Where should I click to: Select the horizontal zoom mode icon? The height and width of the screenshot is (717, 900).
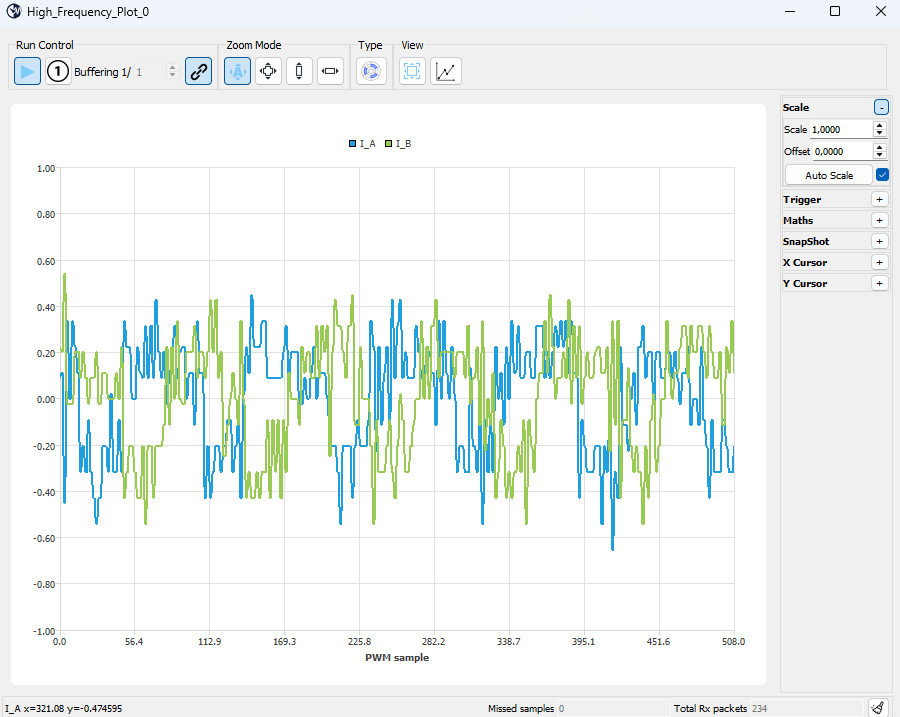(x=330, y=72)
